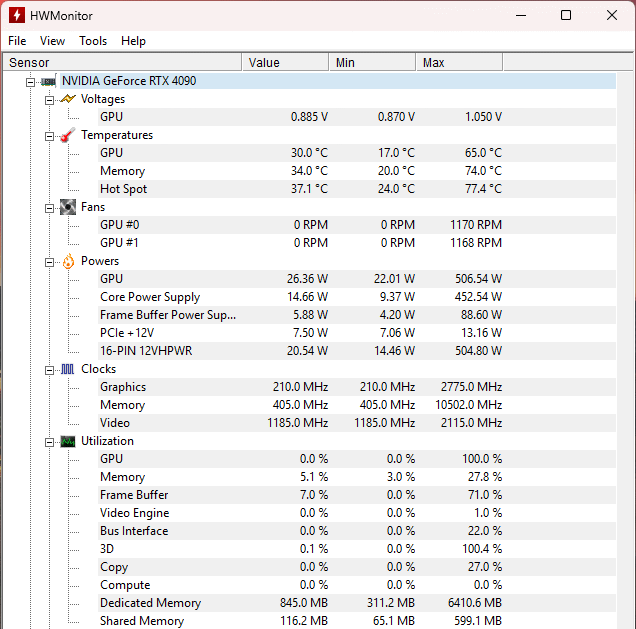Open the View menu
Image resolution: width=636 pixels, height=629 pixels.
click(52, 41)
